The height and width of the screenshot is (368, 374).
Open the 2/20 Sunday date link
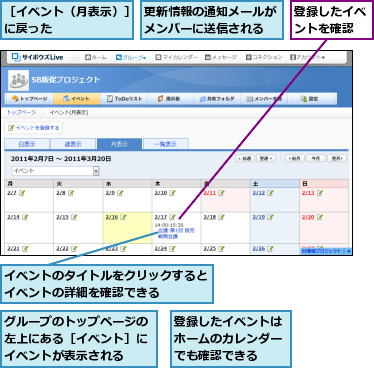coord(308,217)
